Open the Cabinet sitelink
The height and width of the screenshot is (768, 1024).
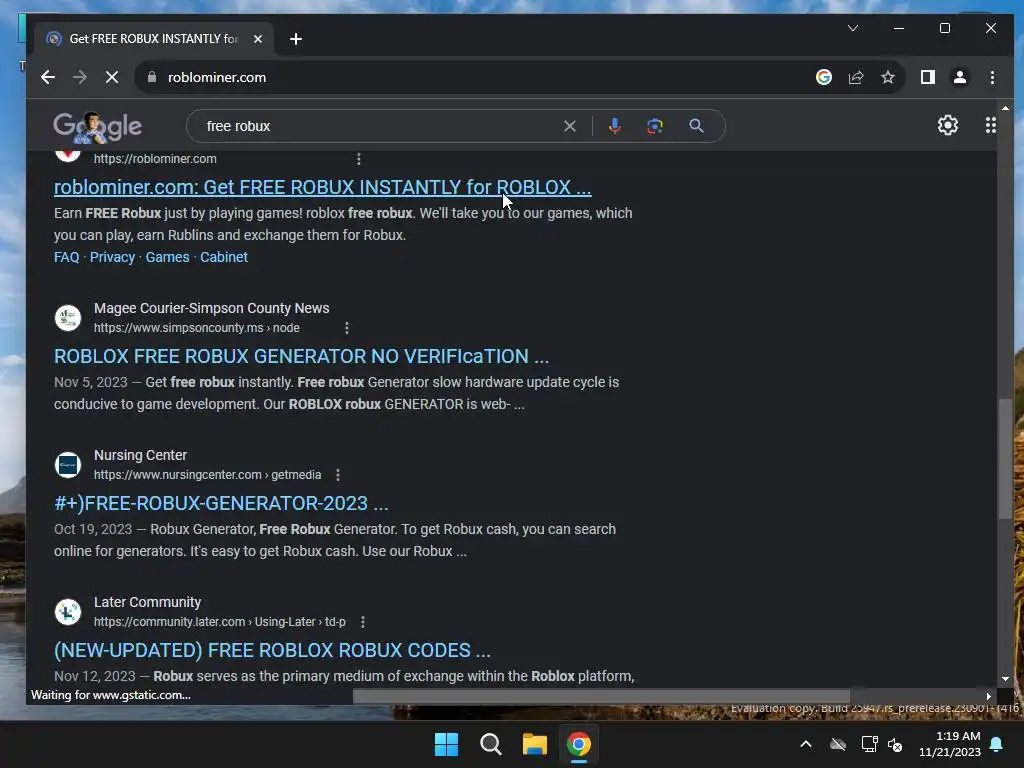(224, 257)
